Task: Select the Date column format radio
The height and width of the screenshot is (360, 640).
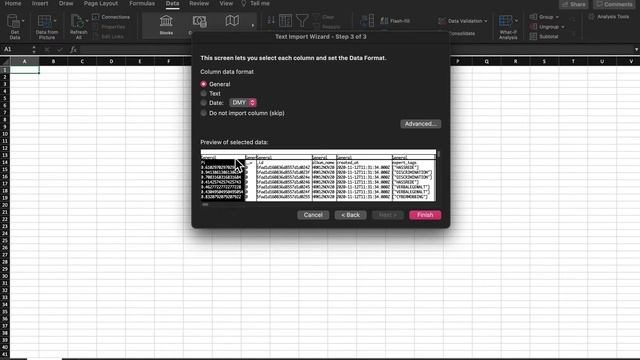Action: (204, 103)
